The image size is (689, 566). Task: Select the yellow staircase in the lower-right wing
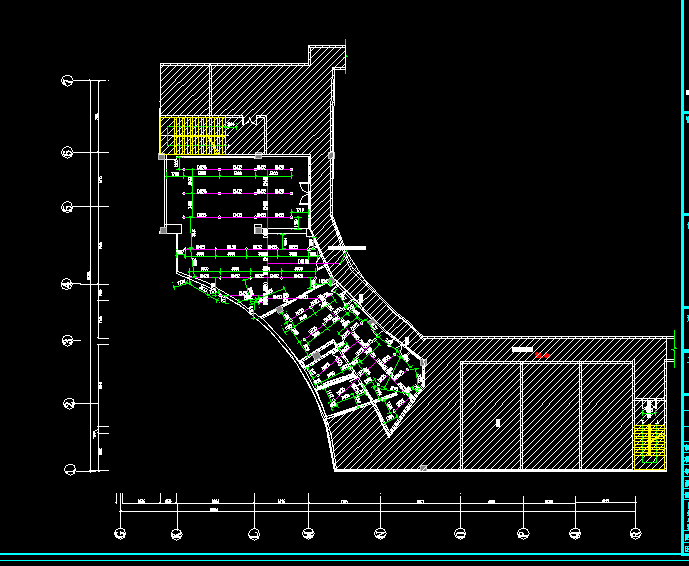point(649,444)
